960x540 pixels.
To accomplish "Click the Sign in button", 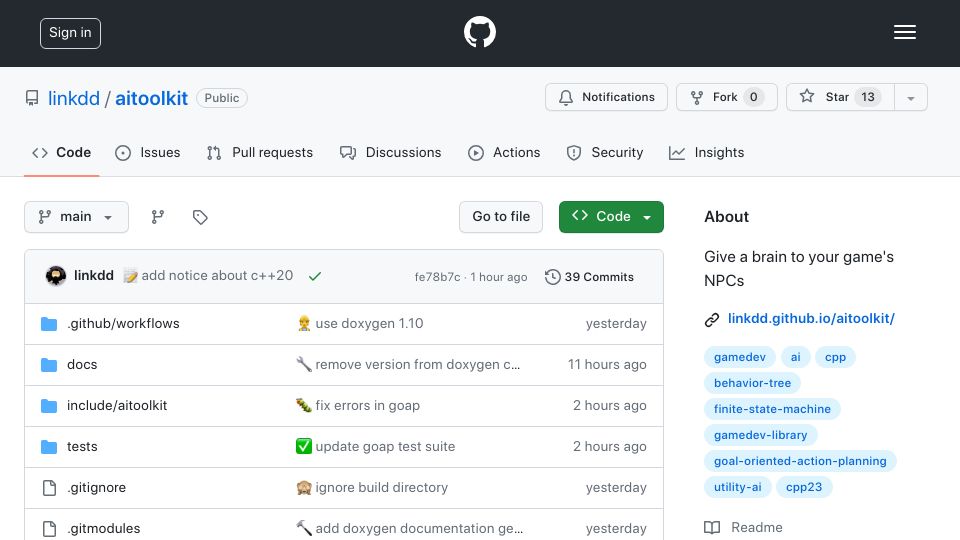I will pos(70,33).
